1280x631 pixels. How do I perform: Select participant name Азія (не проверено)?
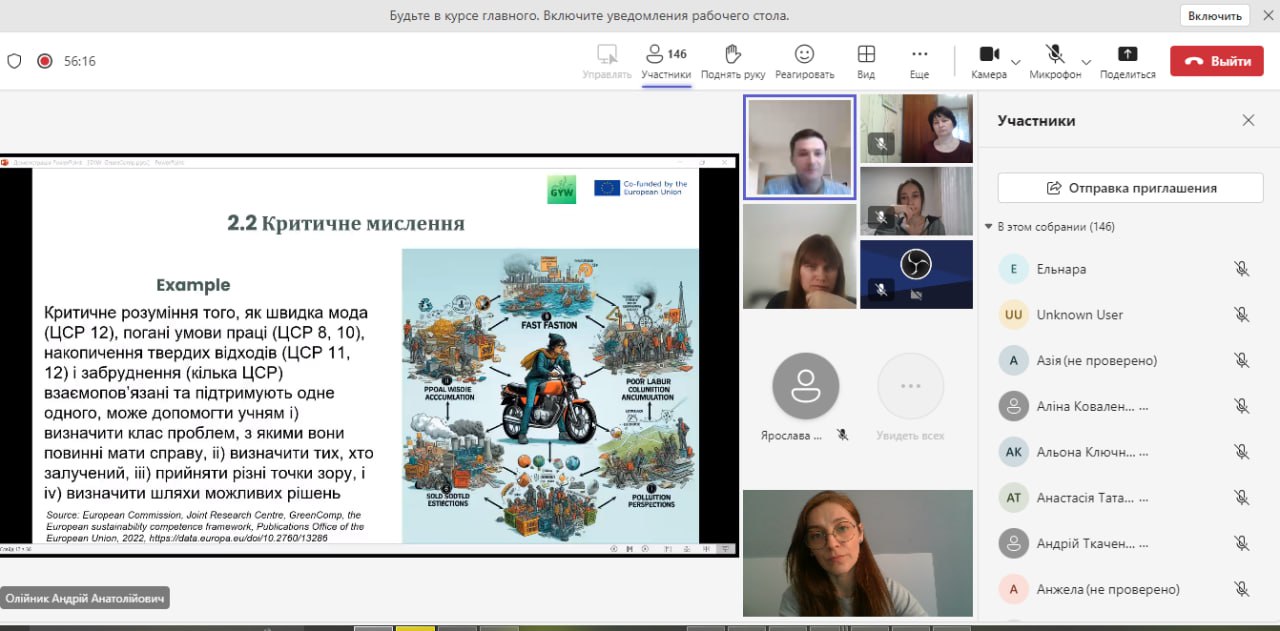(x=1097, y=360)
